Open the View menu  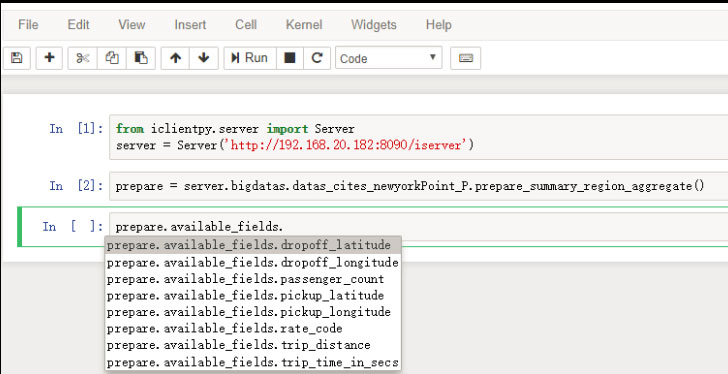point(132,25)
